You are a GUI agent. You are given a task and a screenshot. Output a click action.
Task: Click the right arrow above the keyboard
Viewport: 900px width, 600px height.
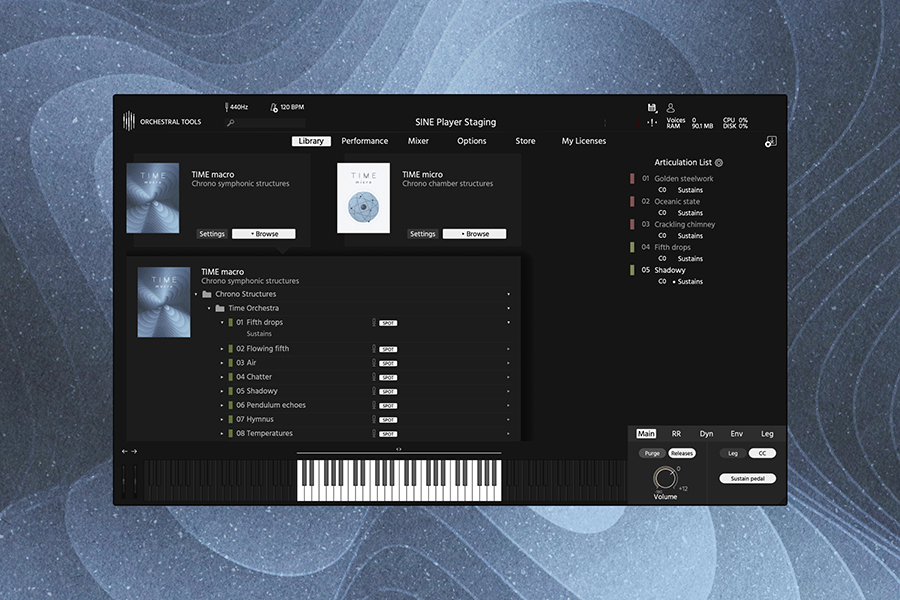[x=134, y=451]
